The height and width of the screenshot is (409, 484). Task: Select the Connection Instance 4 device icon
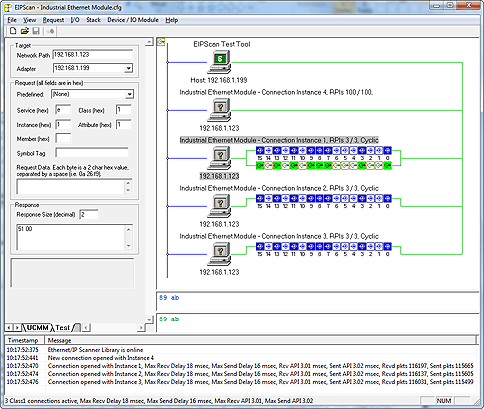(219, 111)
